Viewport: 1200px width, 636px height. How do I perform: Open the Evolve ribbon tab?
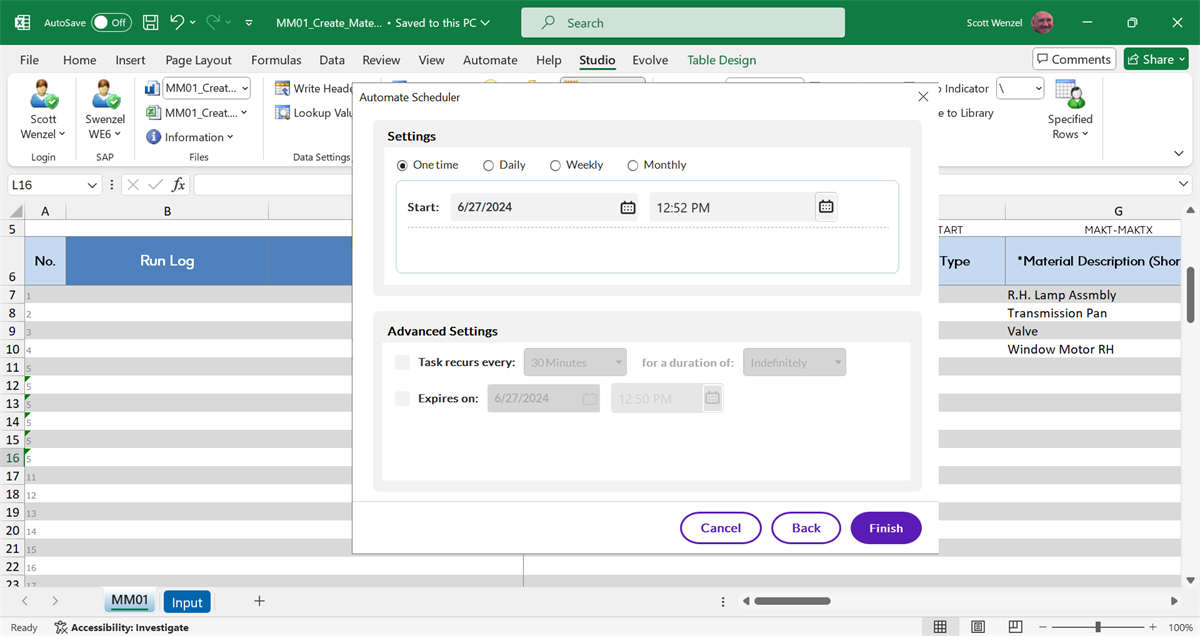[x=650, y=60]
